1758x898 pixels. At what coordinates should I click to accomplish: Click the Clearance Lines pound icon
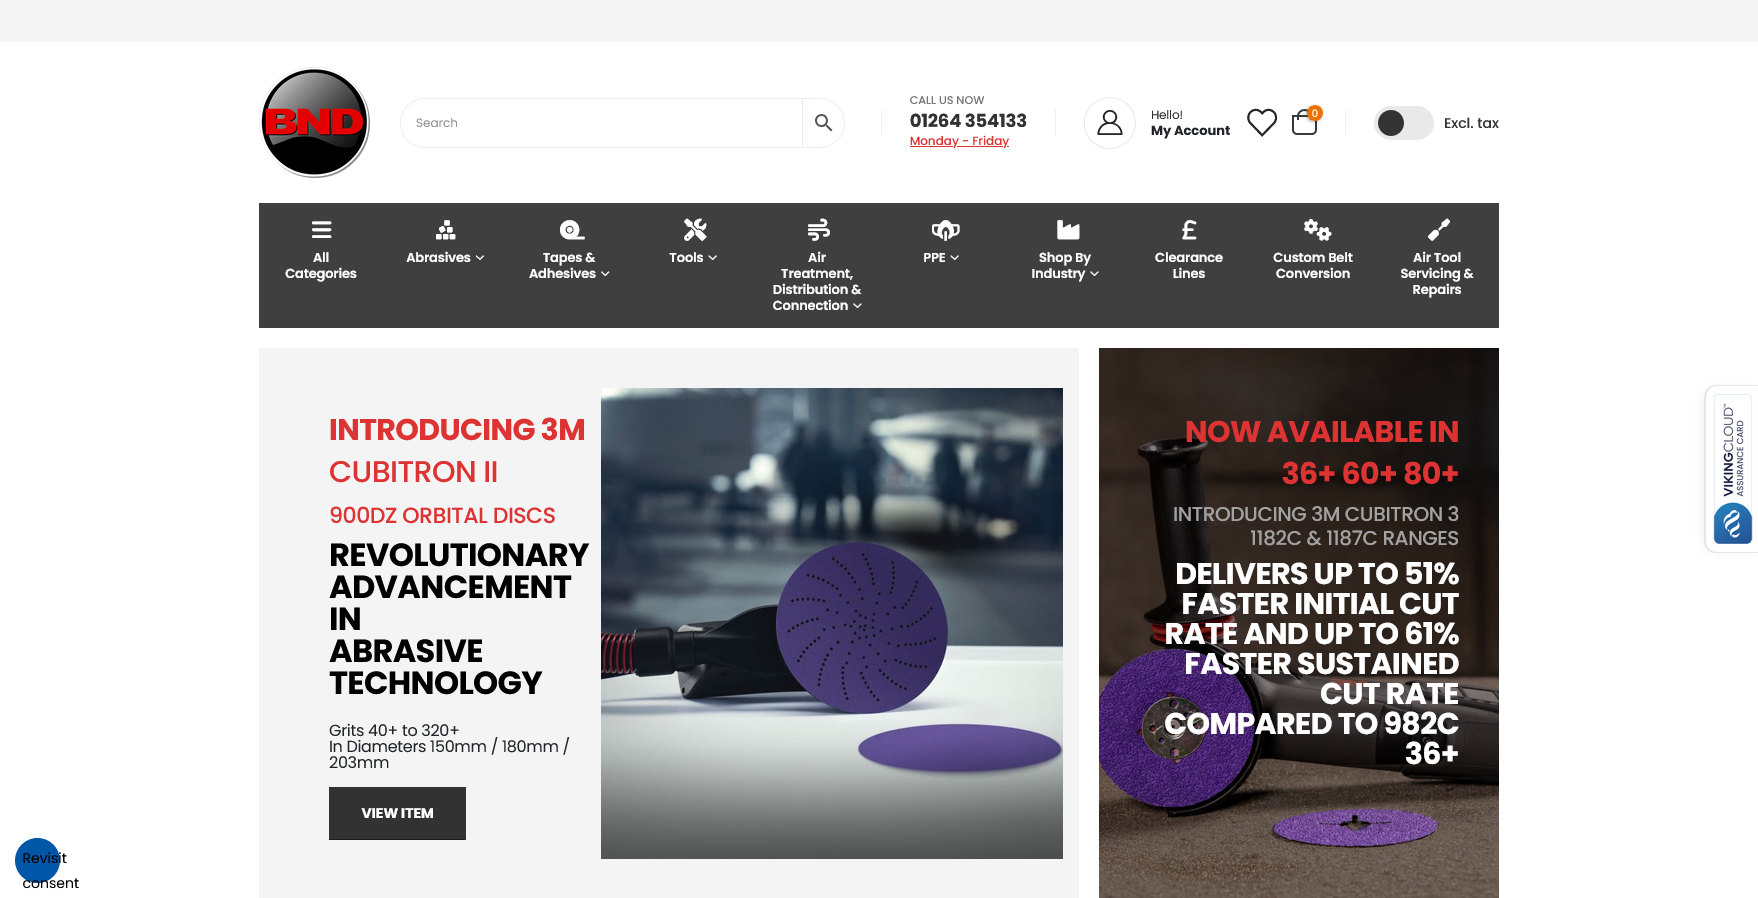(x=1188, y=230)
